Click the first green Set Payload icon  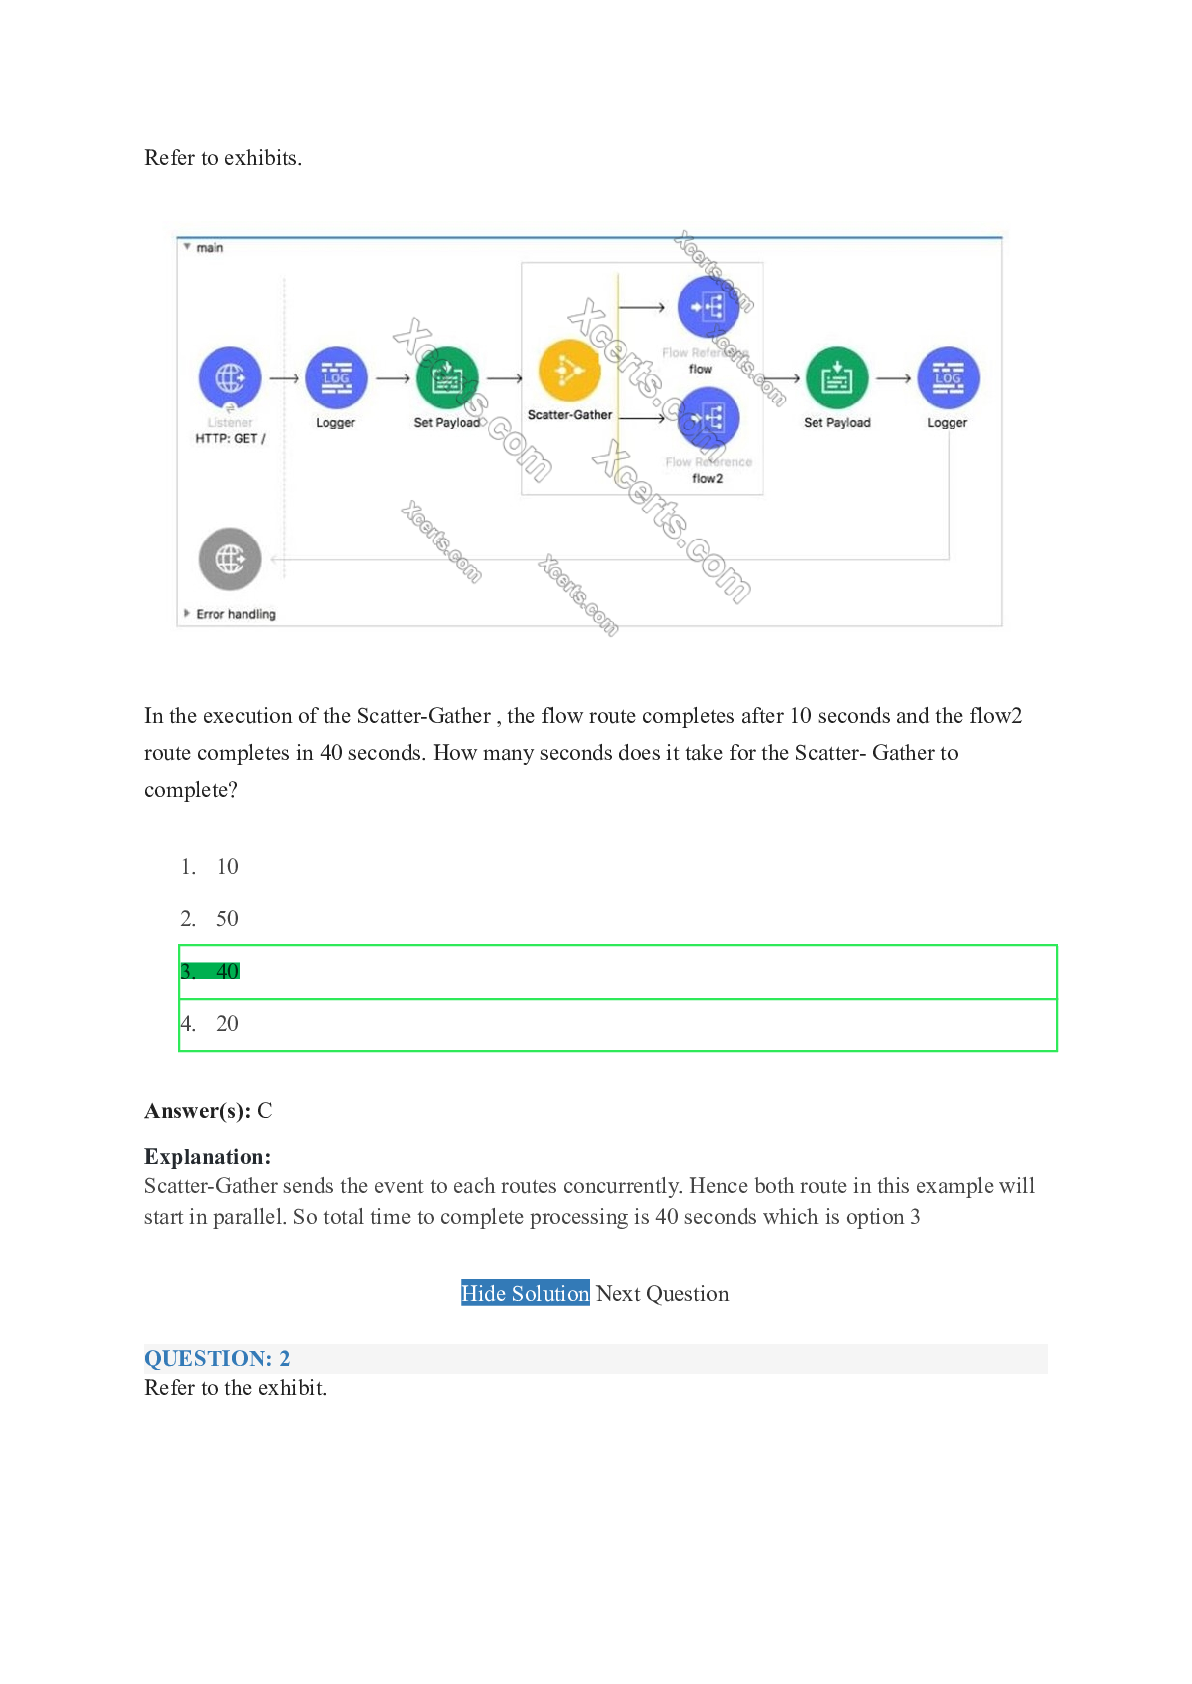447,377
